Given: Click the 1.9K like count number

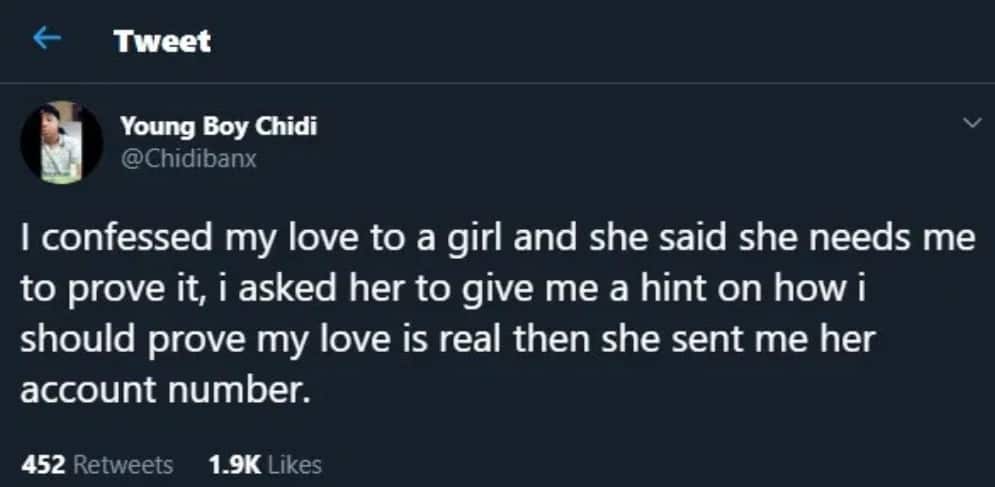Looking at the screenshot, I should coord(235,464).
